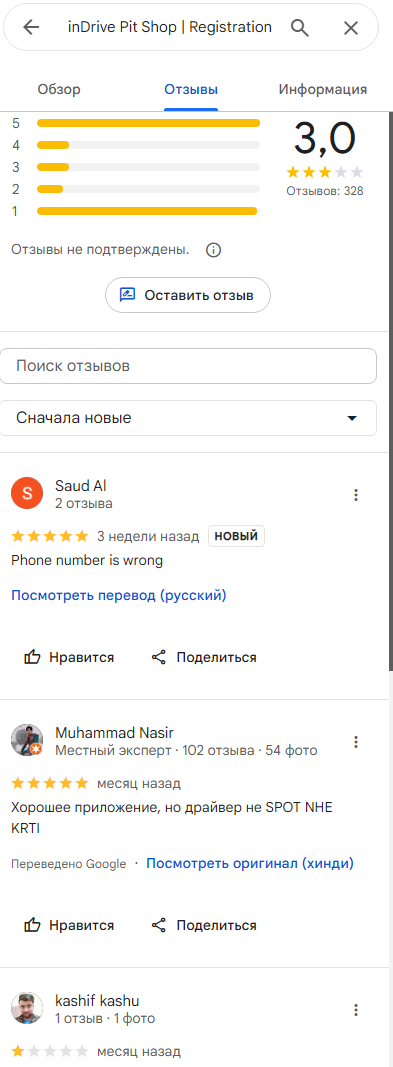Click the magnifier search icon
This screenshot has width=393, height=1067.
(300, 27)
